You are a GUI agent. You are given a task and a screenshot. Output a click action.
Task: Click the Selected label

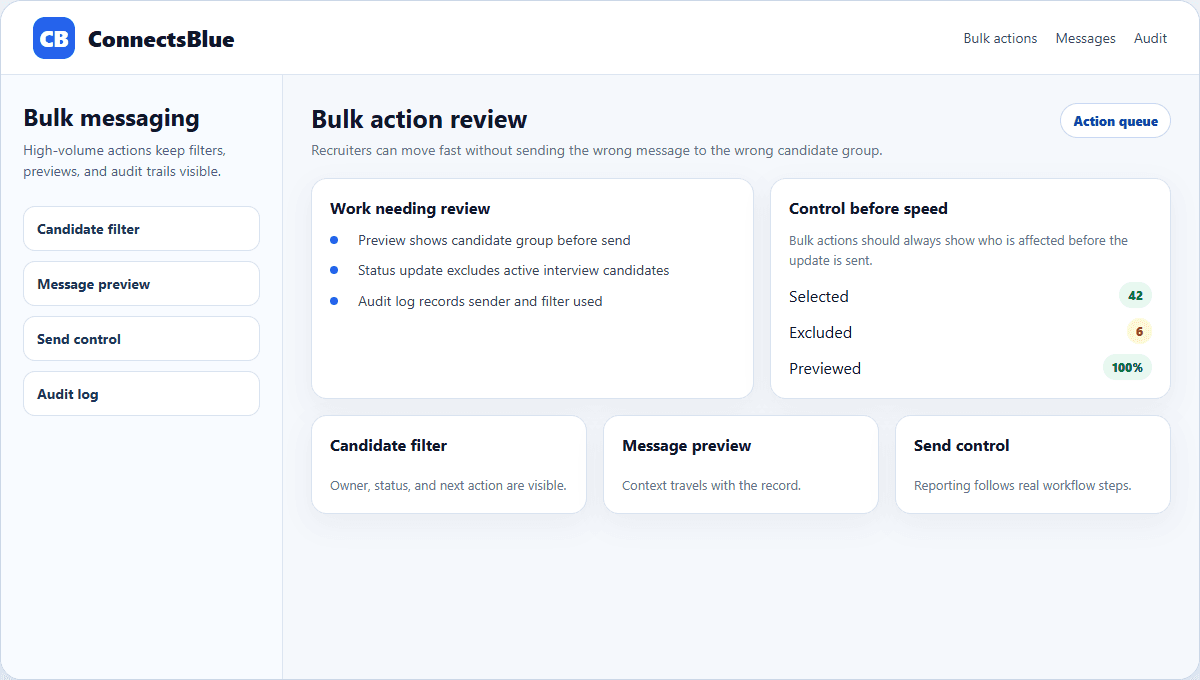[818, 297]
